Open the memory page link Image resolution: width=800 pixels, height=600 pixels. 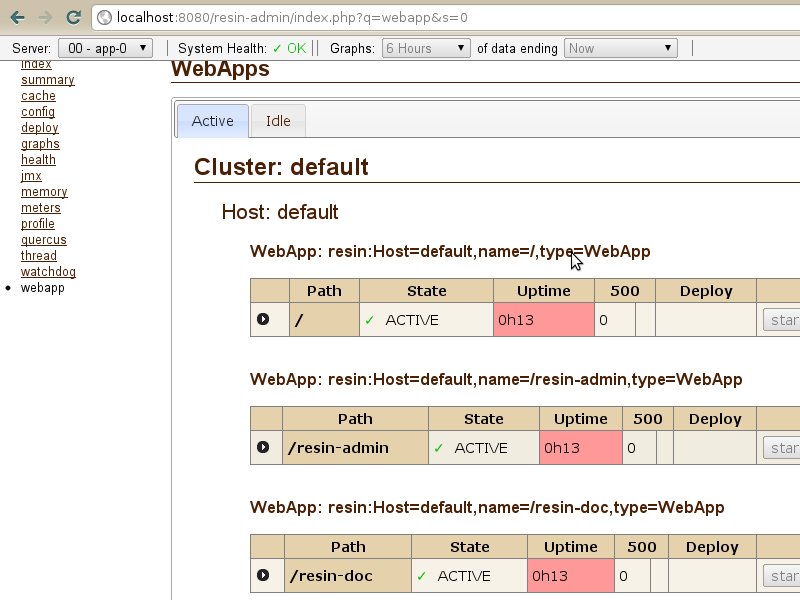click(x=44, y=191)
